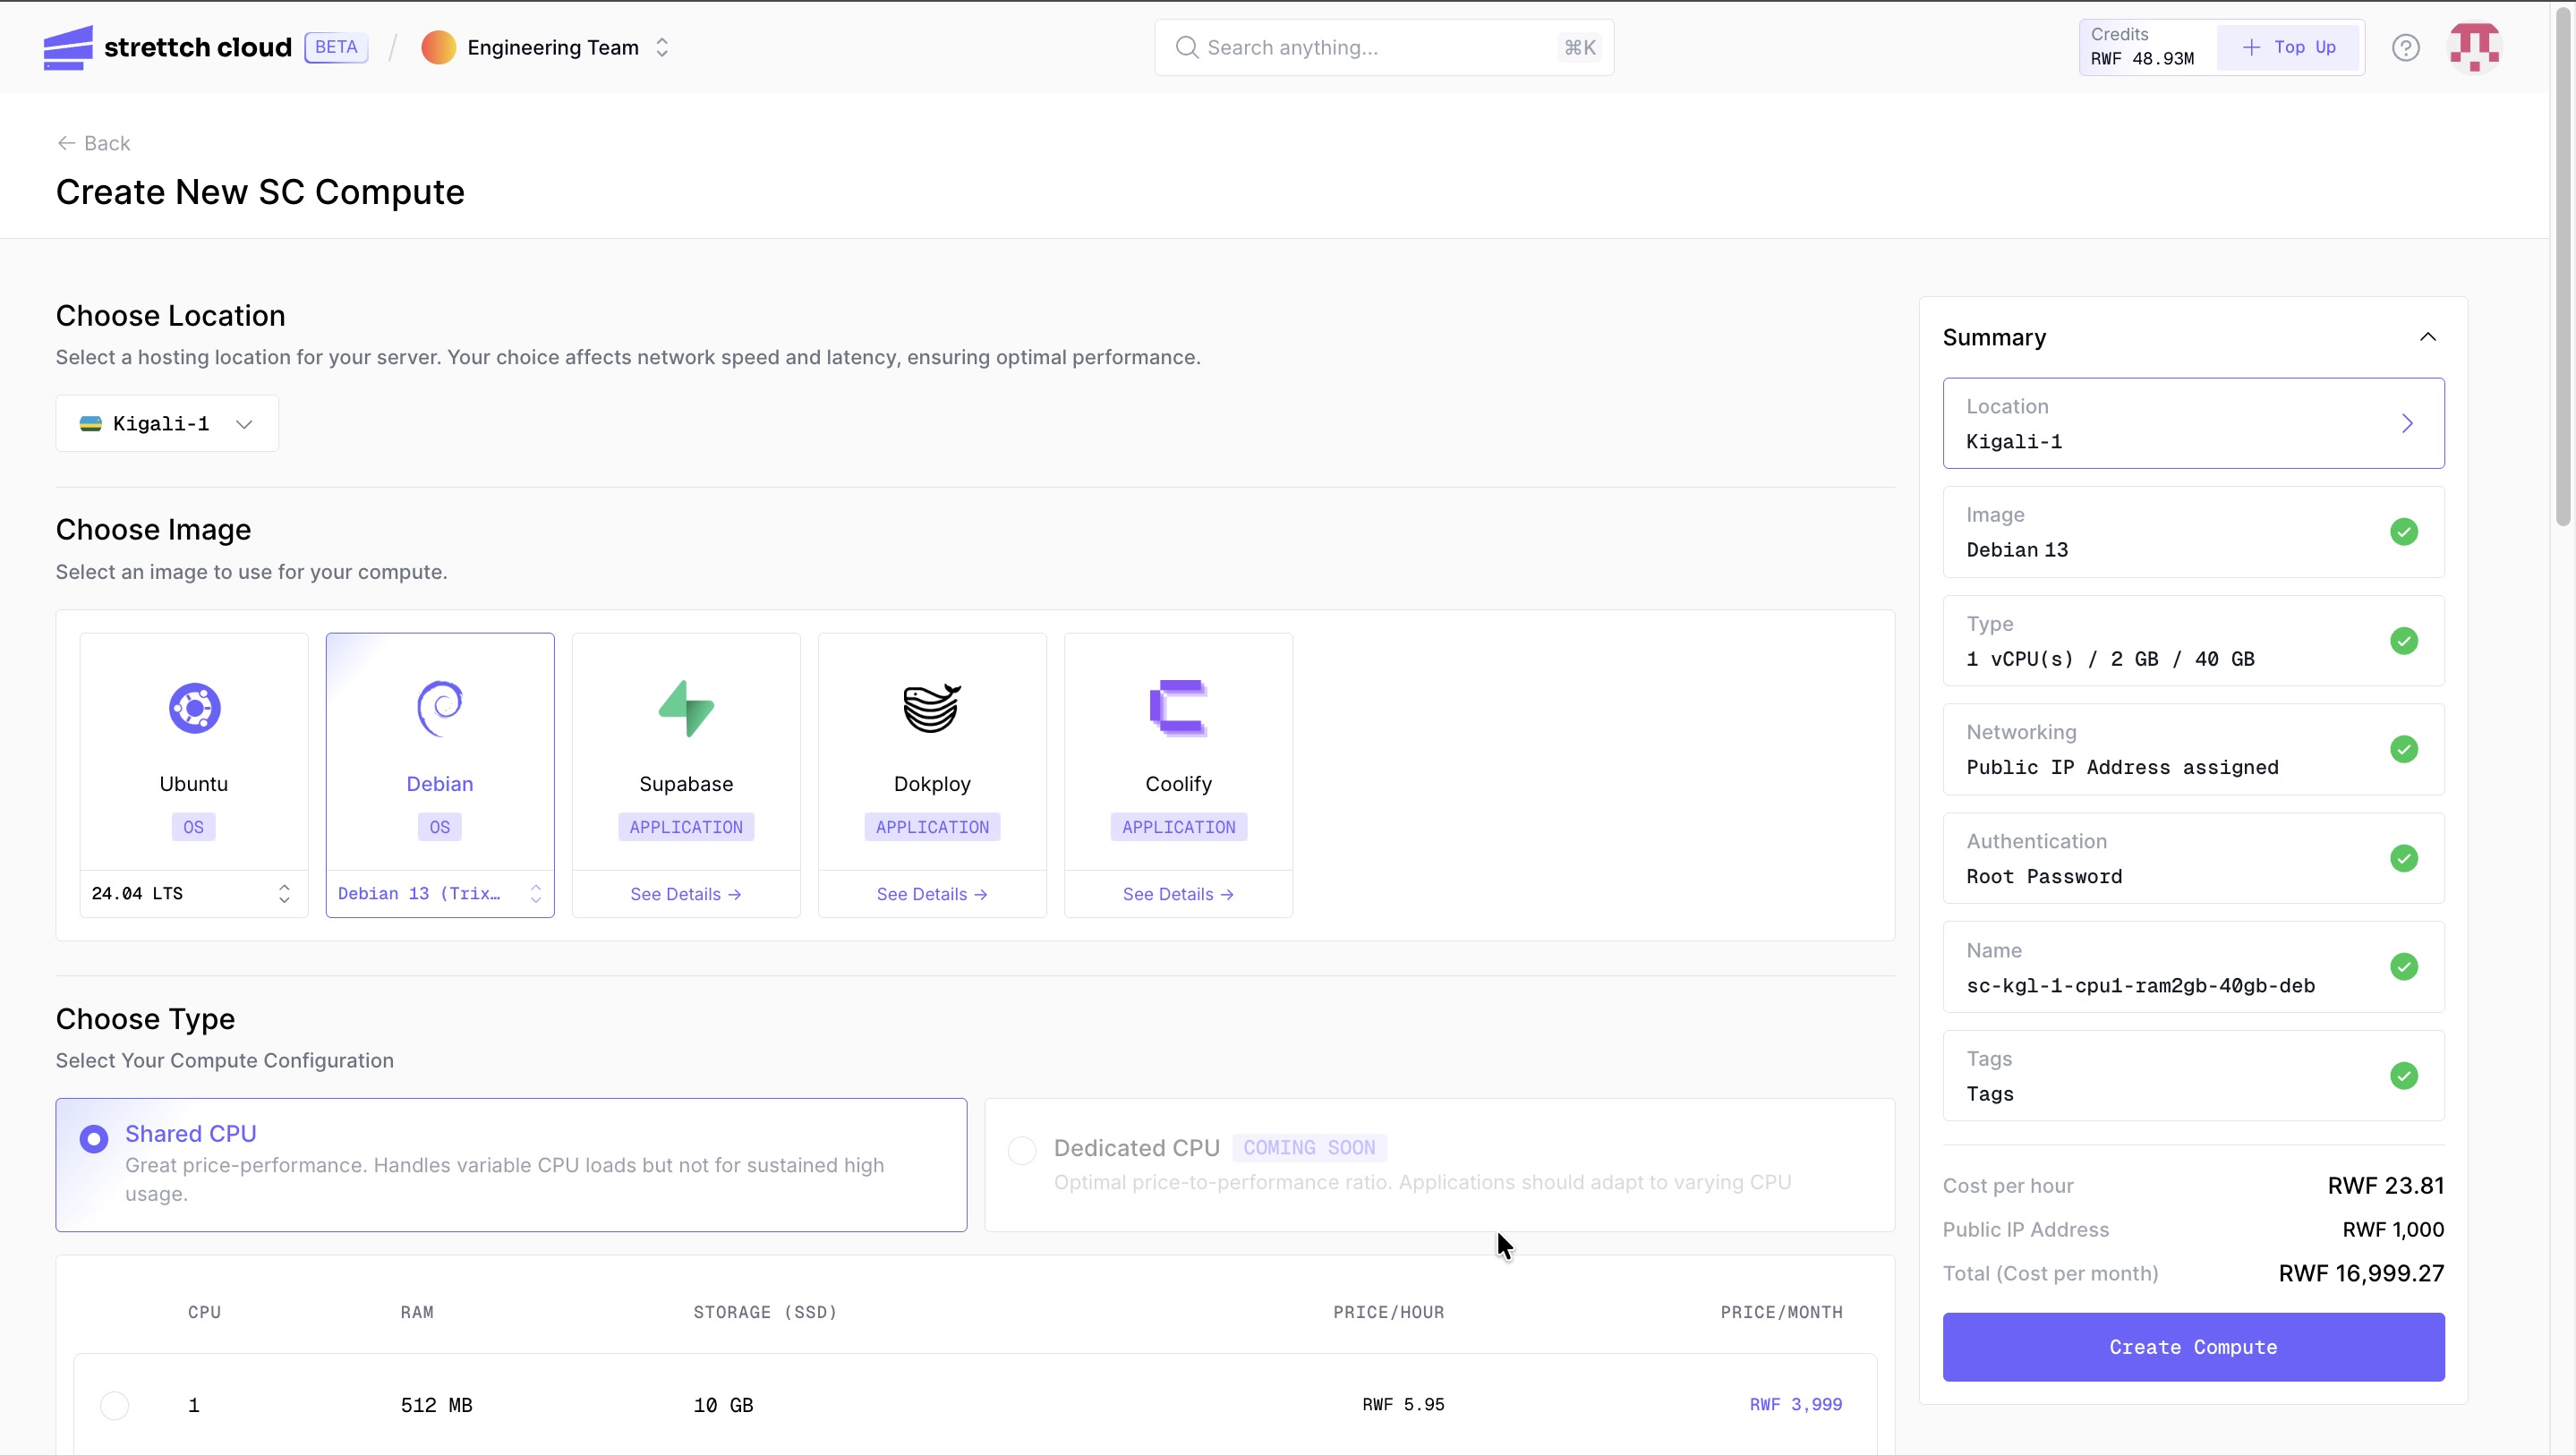The image size is (2576, 1455).
Task: Focus the Search anything field
Action: [1384, 48]
